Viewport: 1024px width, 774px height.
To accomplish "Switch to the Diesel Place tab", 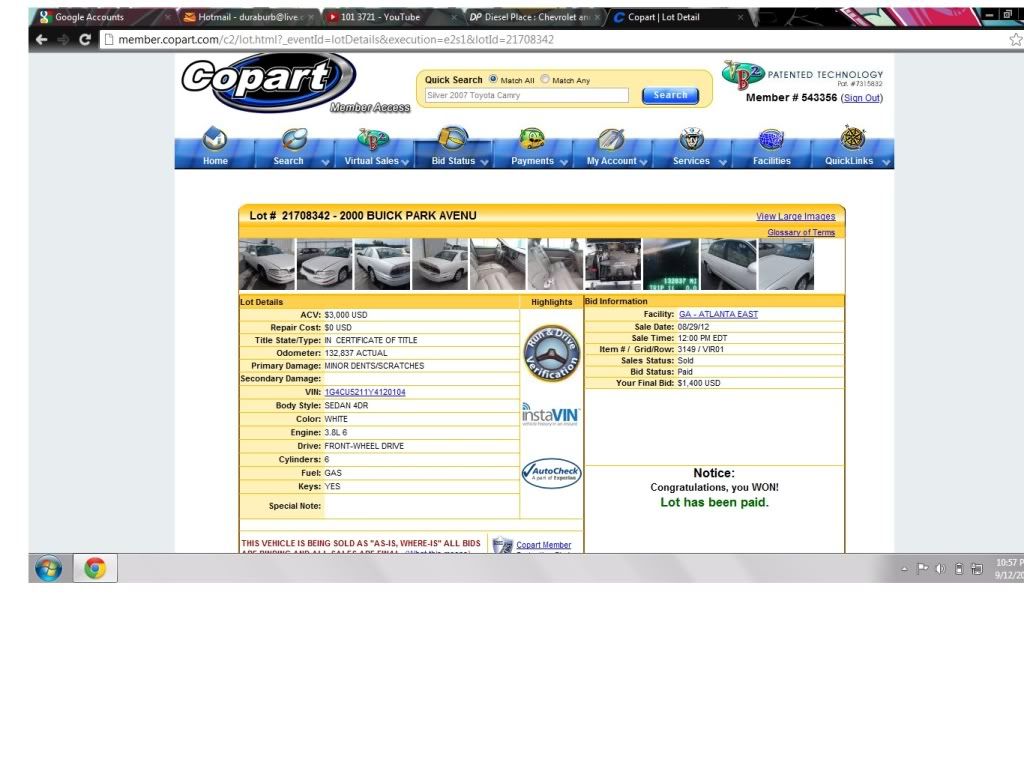I will pos(534,17).
